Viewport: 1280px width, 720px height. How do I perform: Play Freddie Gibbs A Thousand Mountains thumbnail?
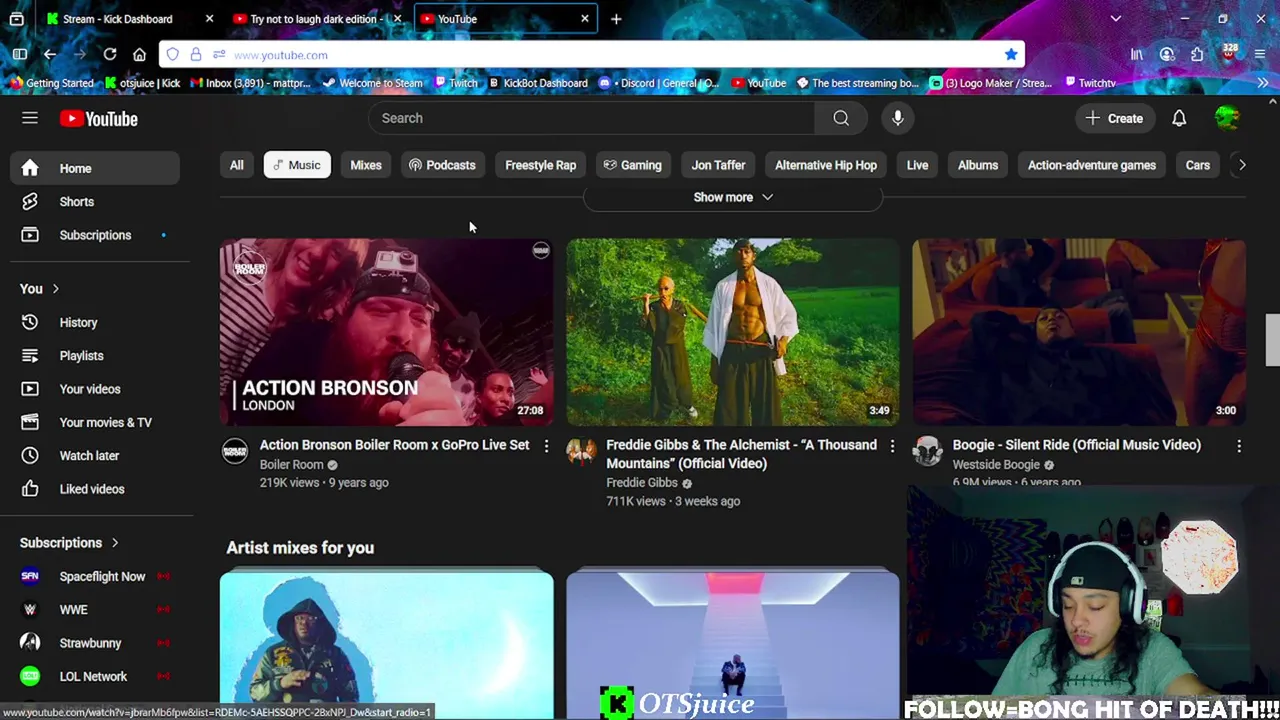(x=733, y=332)
